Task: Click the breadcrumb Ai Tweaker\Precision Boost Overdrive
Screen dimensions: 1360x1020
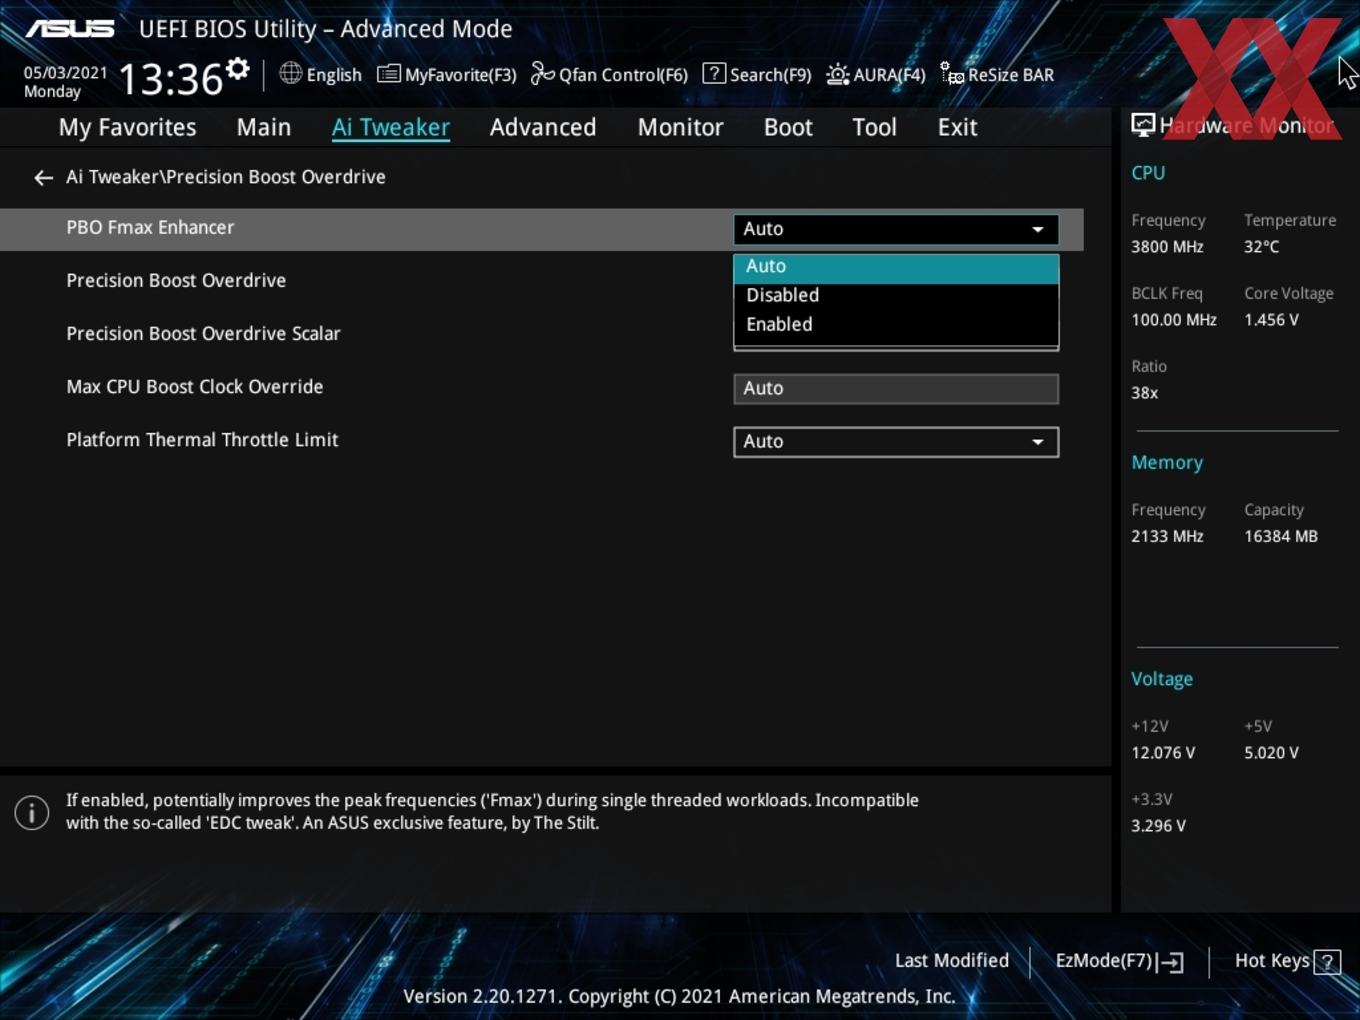Action: [x=226, y=177]
